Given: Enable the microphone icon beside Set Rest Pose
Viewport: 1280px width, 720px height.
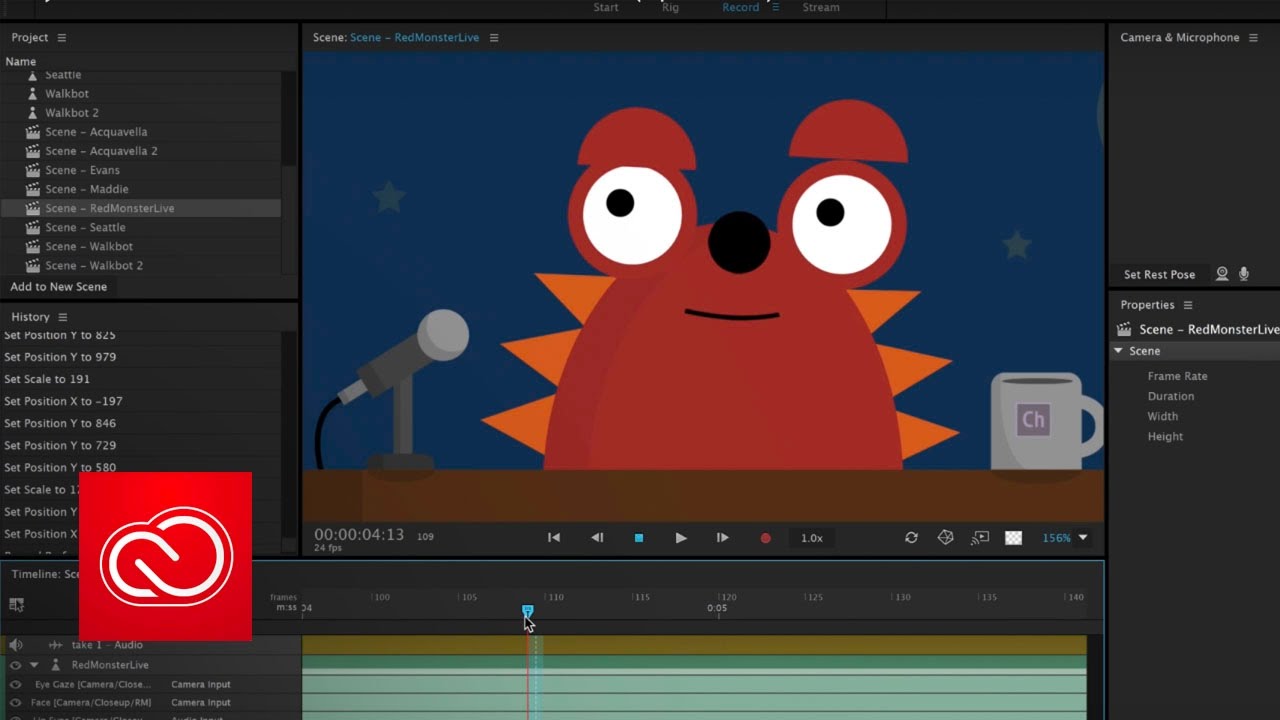Looking at the screenshot, I should pos(1244,274).
